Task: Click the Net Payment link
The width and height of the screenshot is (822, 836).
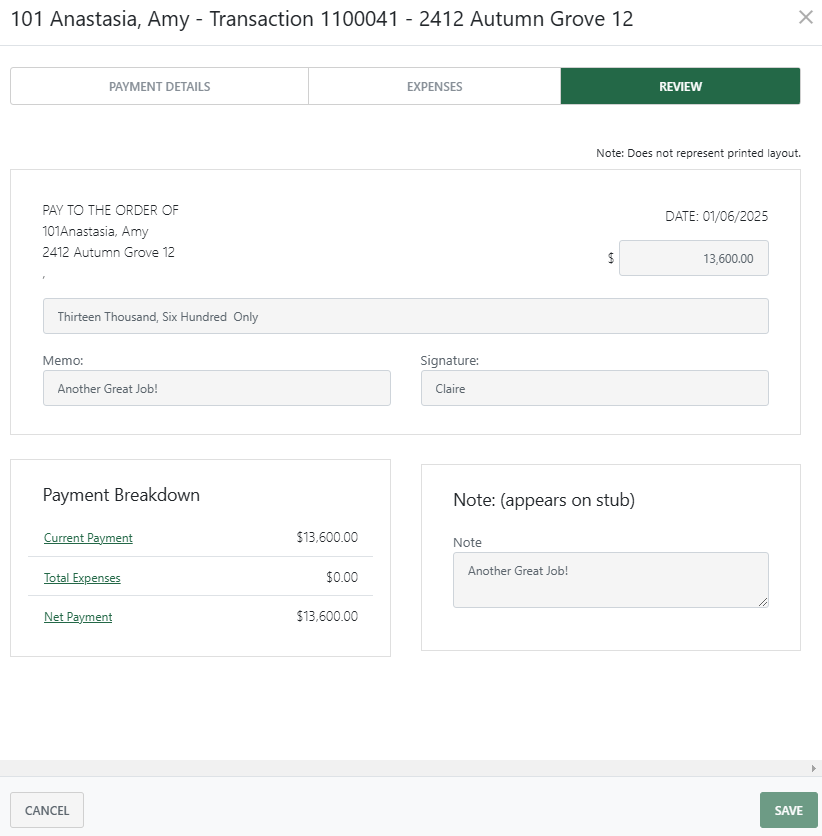Action: [x=78, y=617]
